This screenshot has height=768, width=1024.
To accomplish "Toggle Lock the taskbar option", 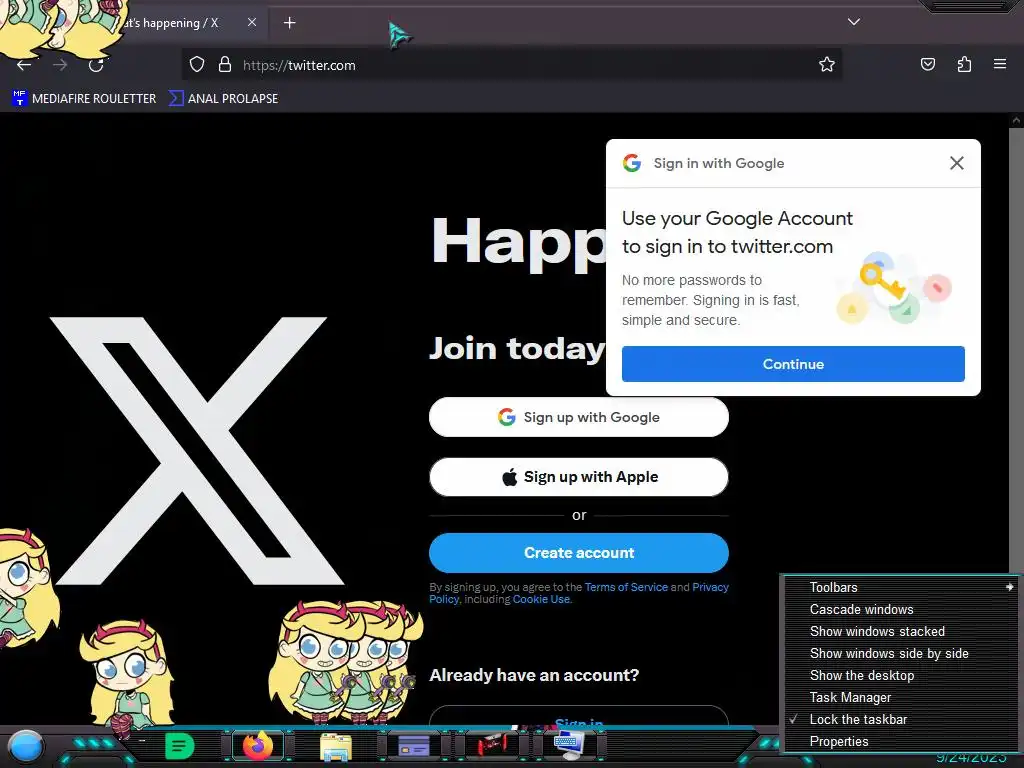I will pos(901,720).
